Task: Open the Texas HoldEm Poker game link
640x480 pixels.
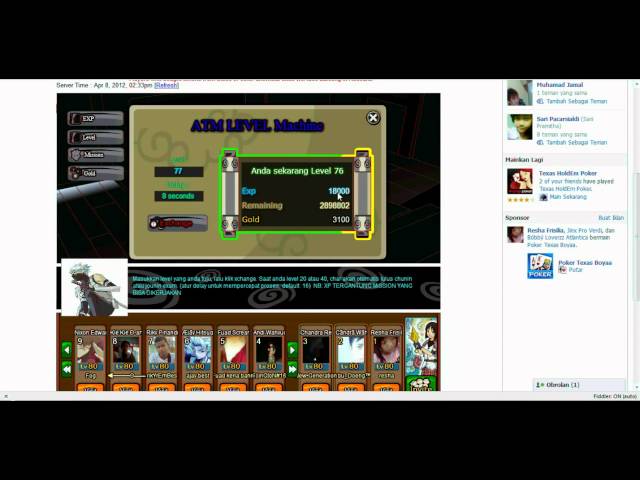Action: point(568,173)
